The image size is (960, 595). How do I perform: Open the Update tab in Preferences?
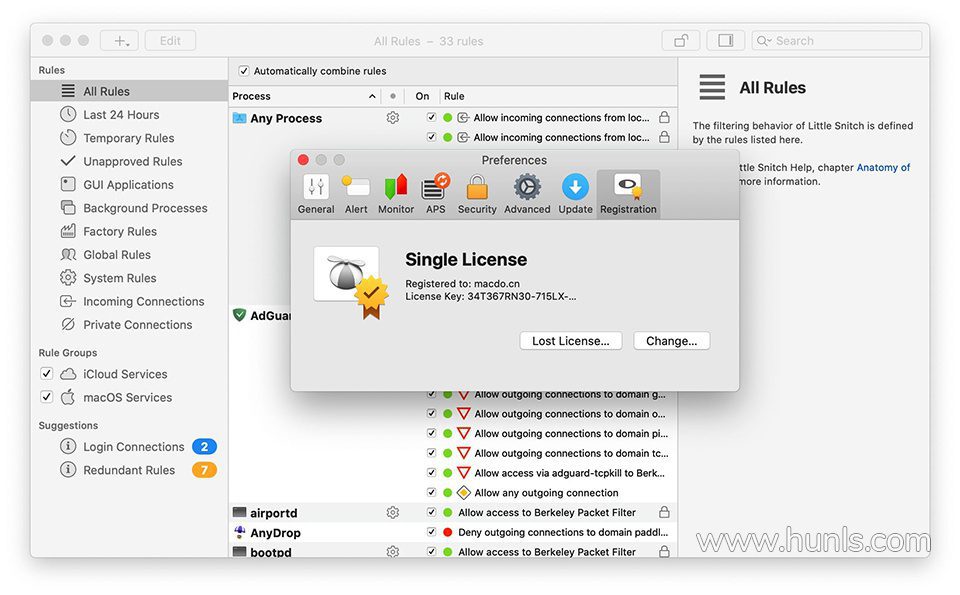tap(576, 194)
